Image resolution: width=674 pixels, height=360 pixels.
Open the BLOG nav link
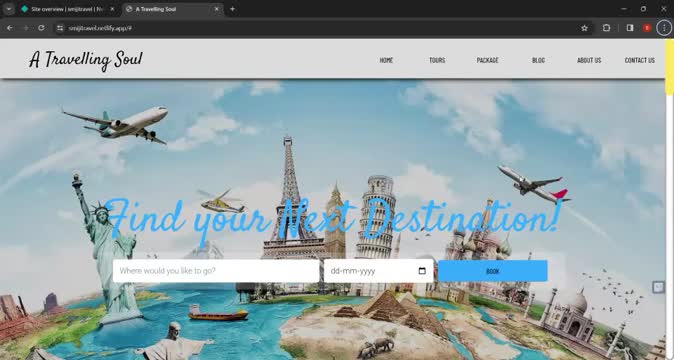coord(538,60)
